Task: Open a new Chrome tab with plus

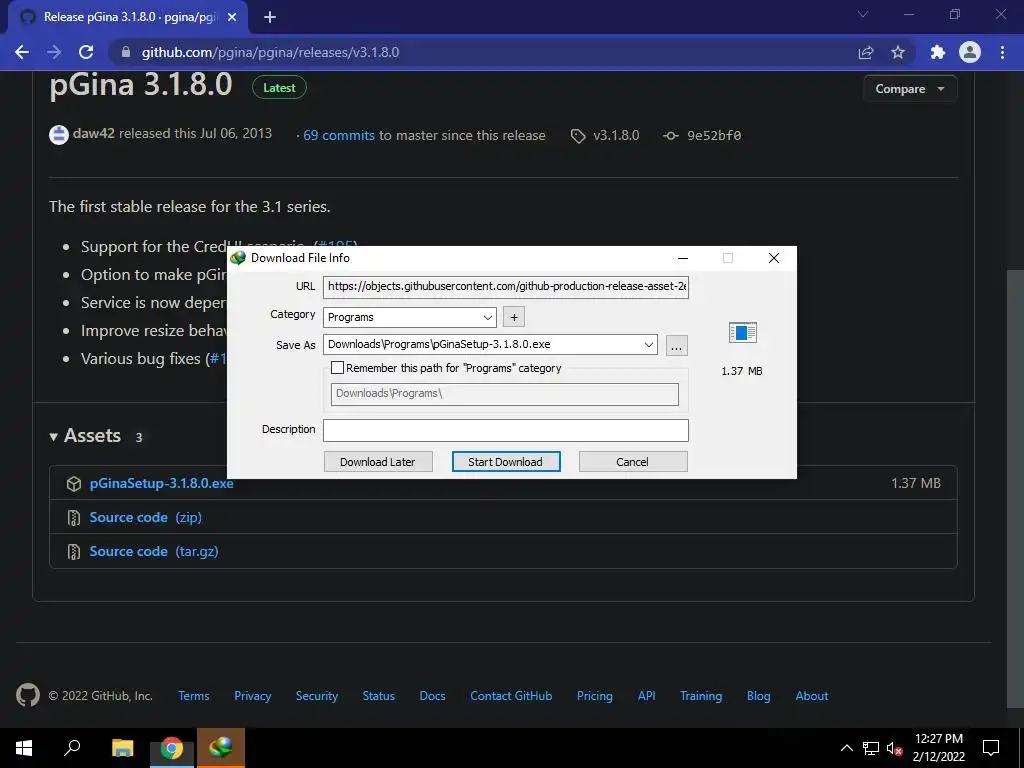Action: 270,17
